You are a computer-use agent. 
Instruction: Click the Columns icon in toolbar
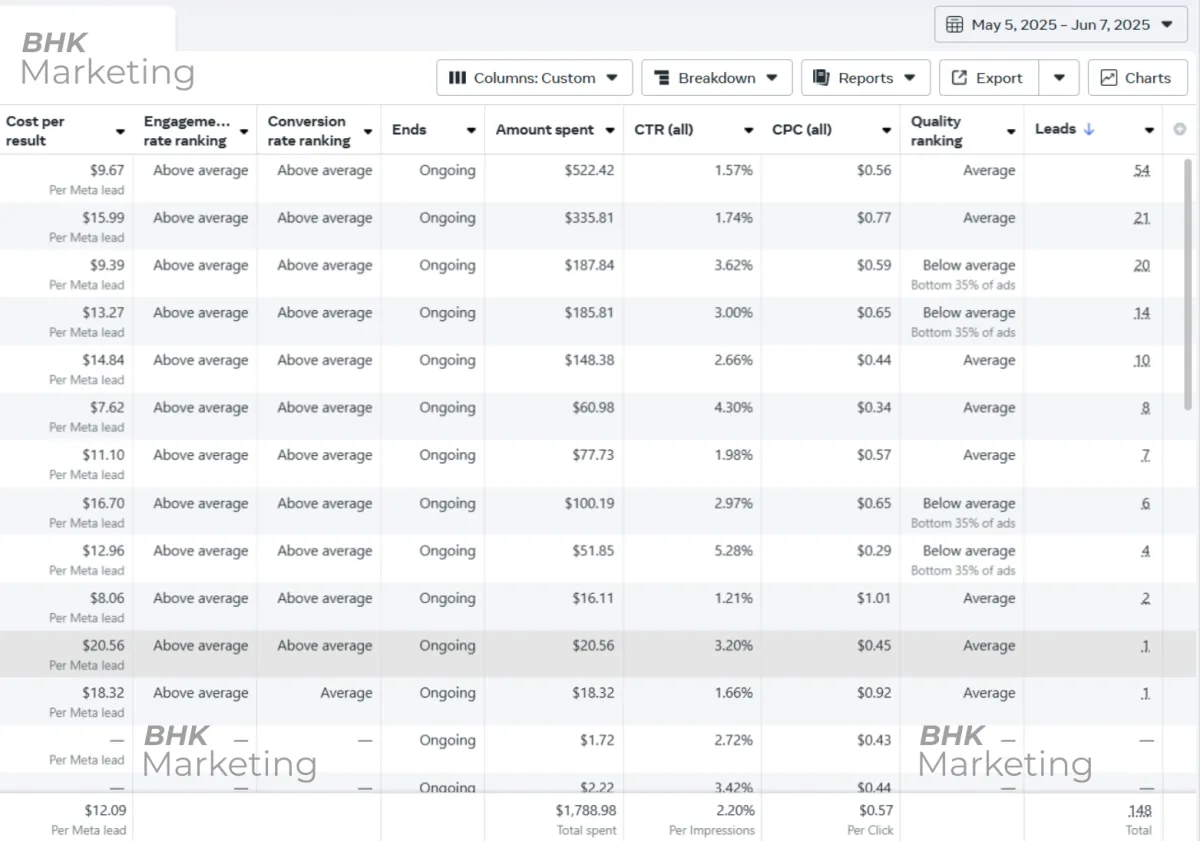coord(457,78)
